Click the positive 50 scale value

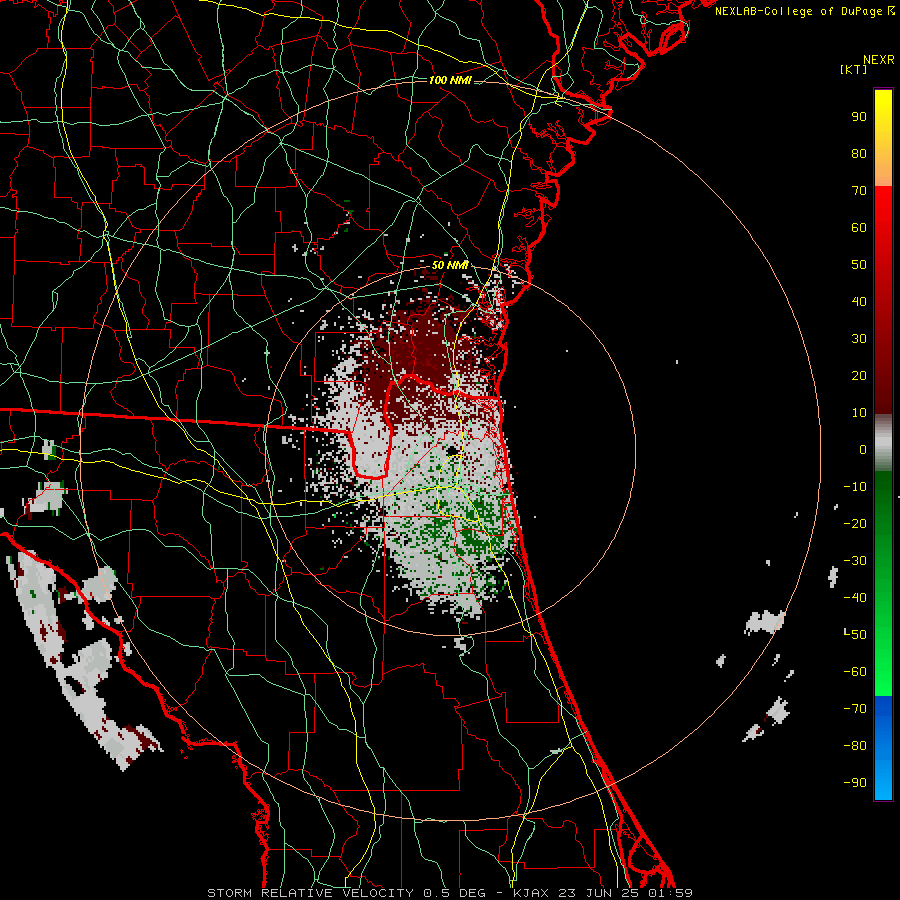point(859,265)
